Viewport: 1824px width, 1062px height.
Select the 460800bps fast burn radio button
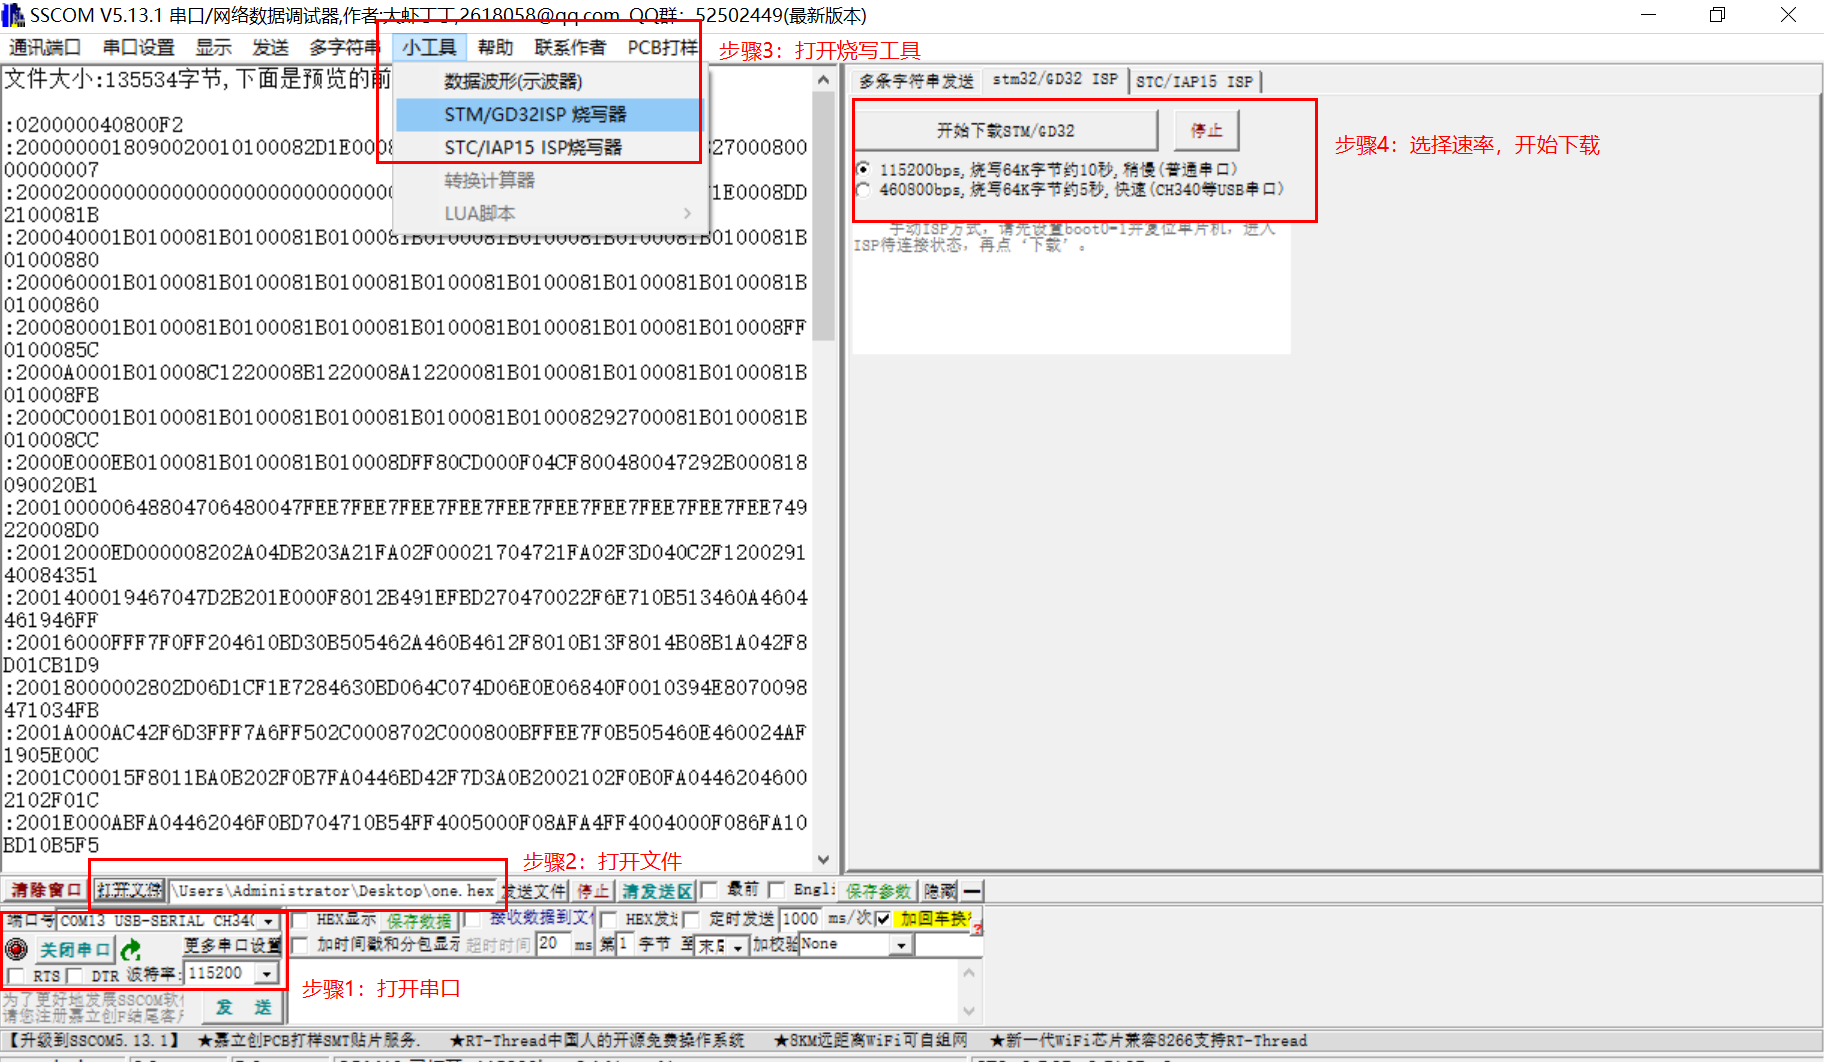(x=864, y=188)
